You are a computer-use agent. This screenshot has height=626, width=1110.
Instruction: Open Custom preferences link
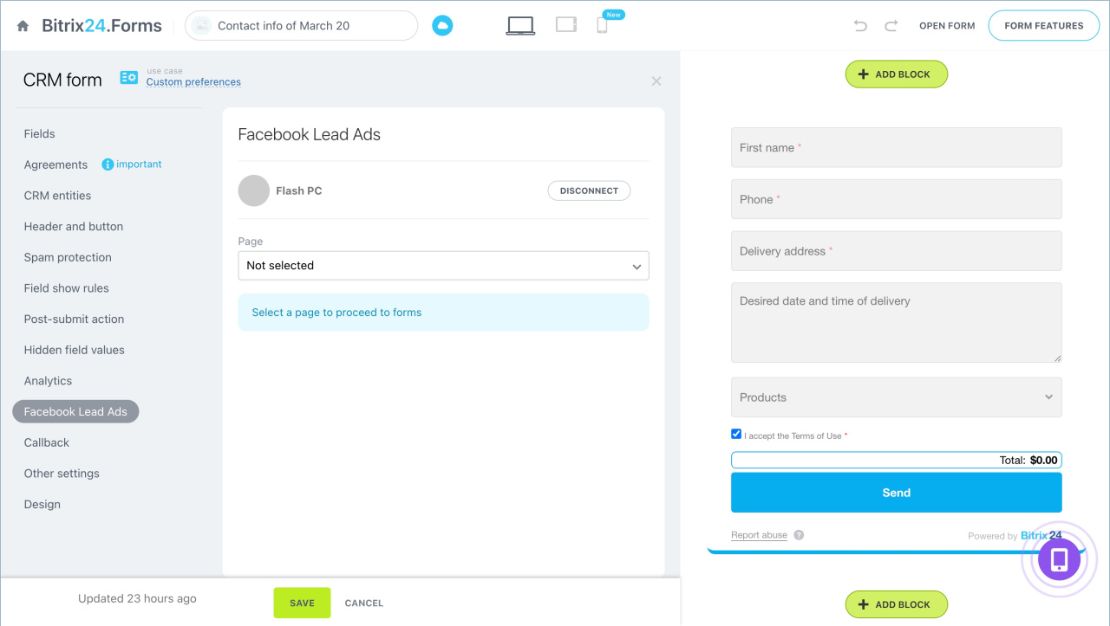[x=193, y=82]
